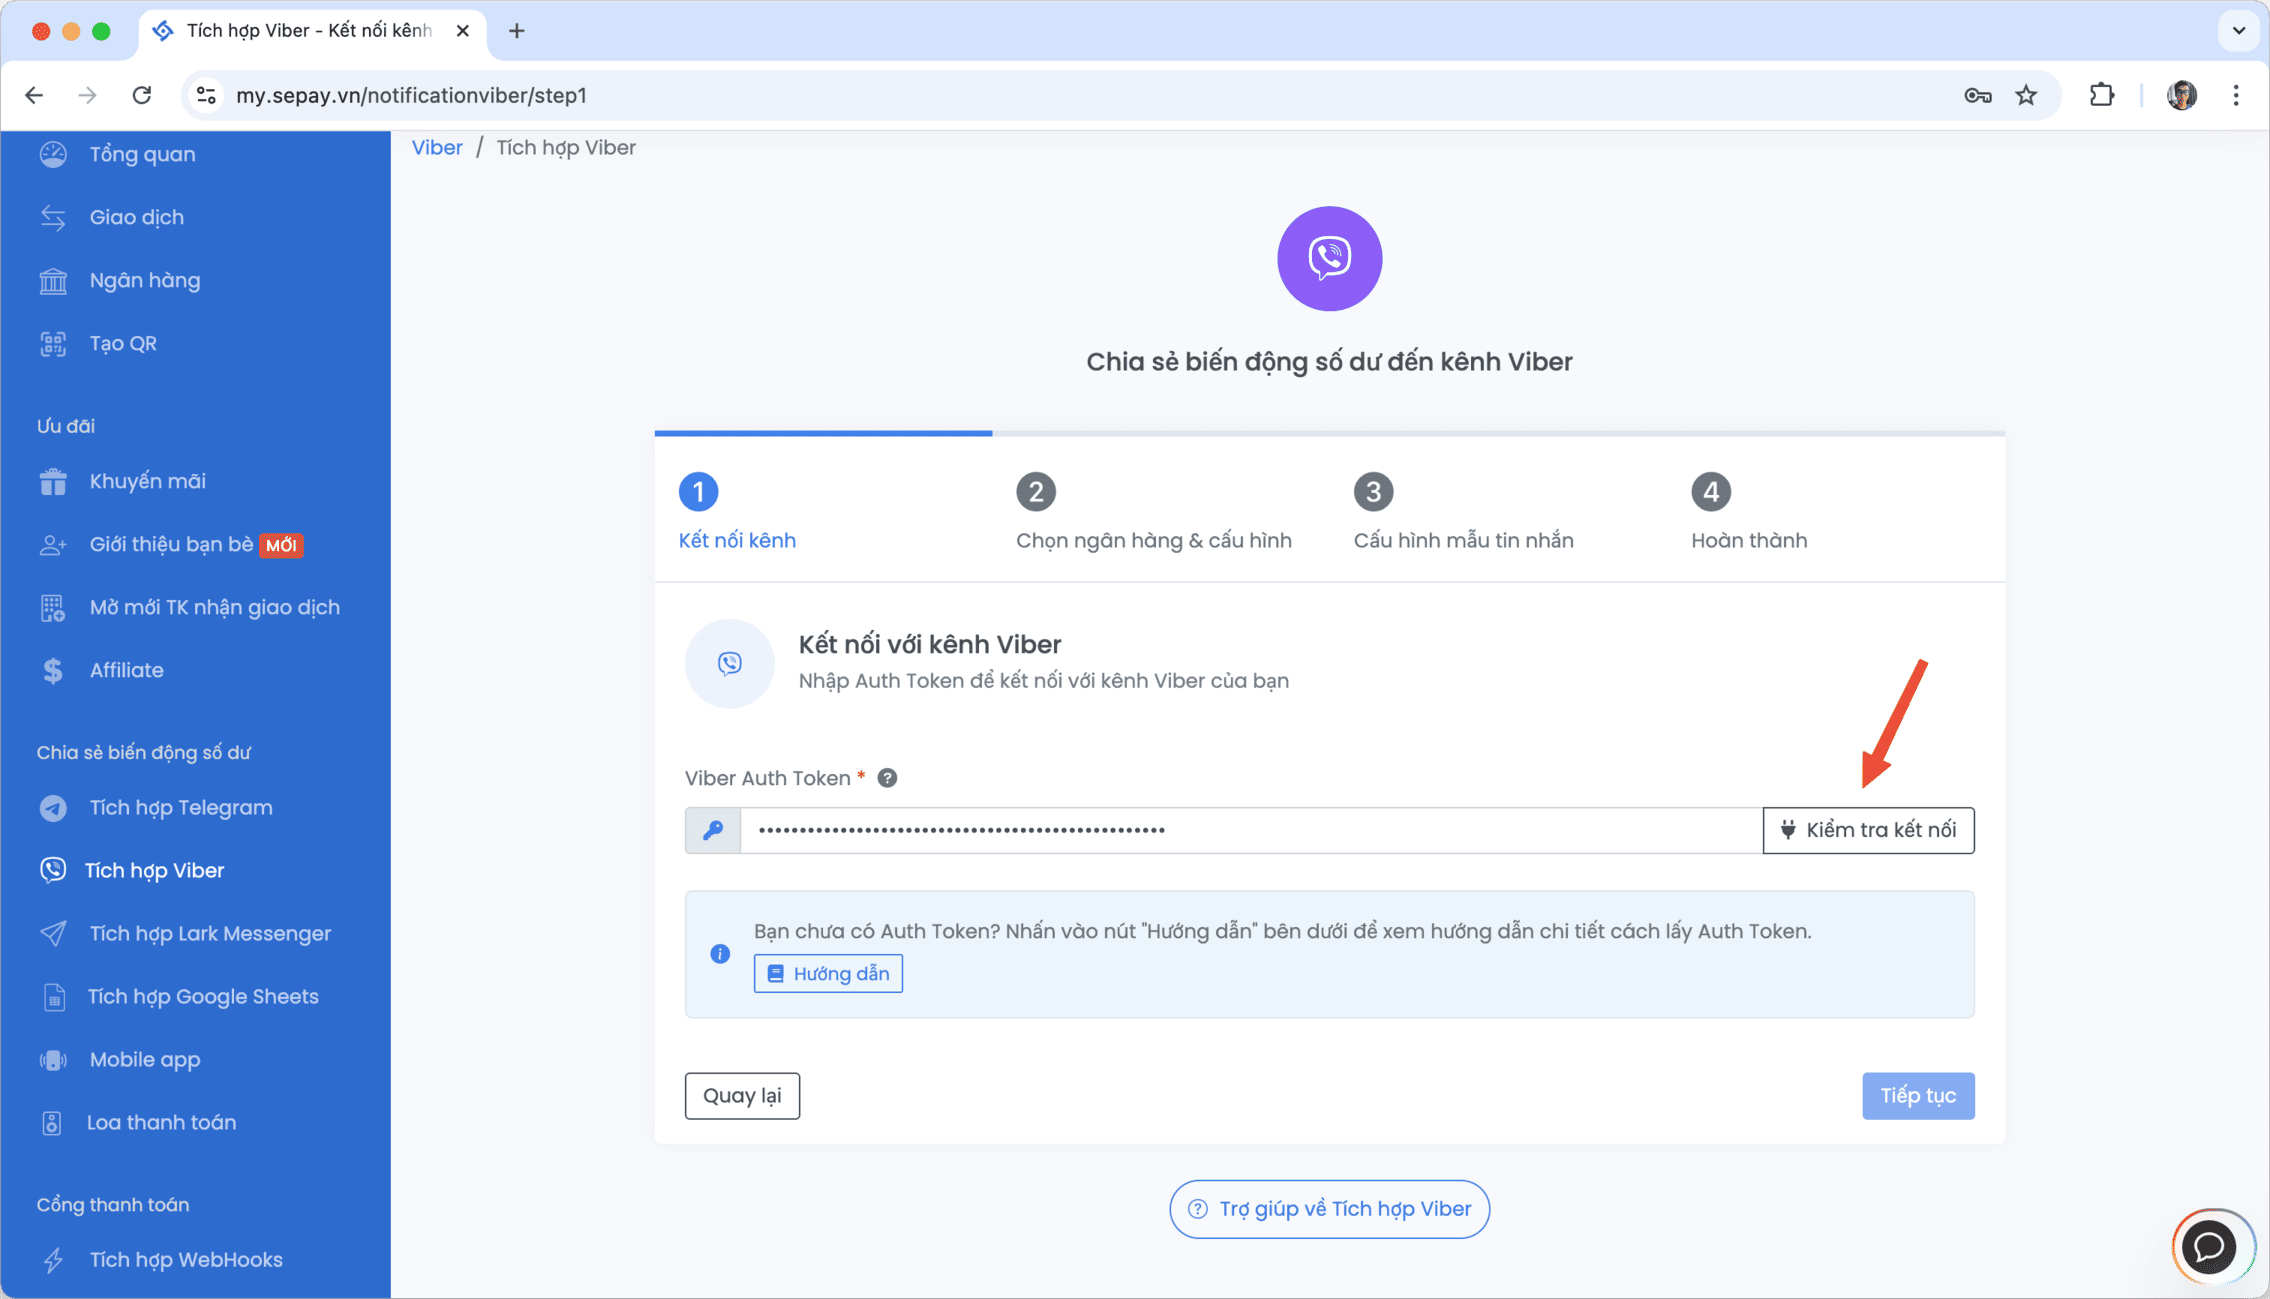Click the Affiliate dollar icon

[53, 671]
